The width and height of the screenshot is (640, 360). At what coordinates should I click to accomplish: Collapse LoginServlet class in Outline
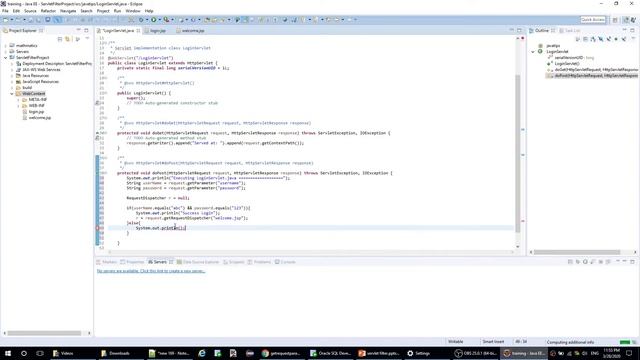click(x=533, y=52)
